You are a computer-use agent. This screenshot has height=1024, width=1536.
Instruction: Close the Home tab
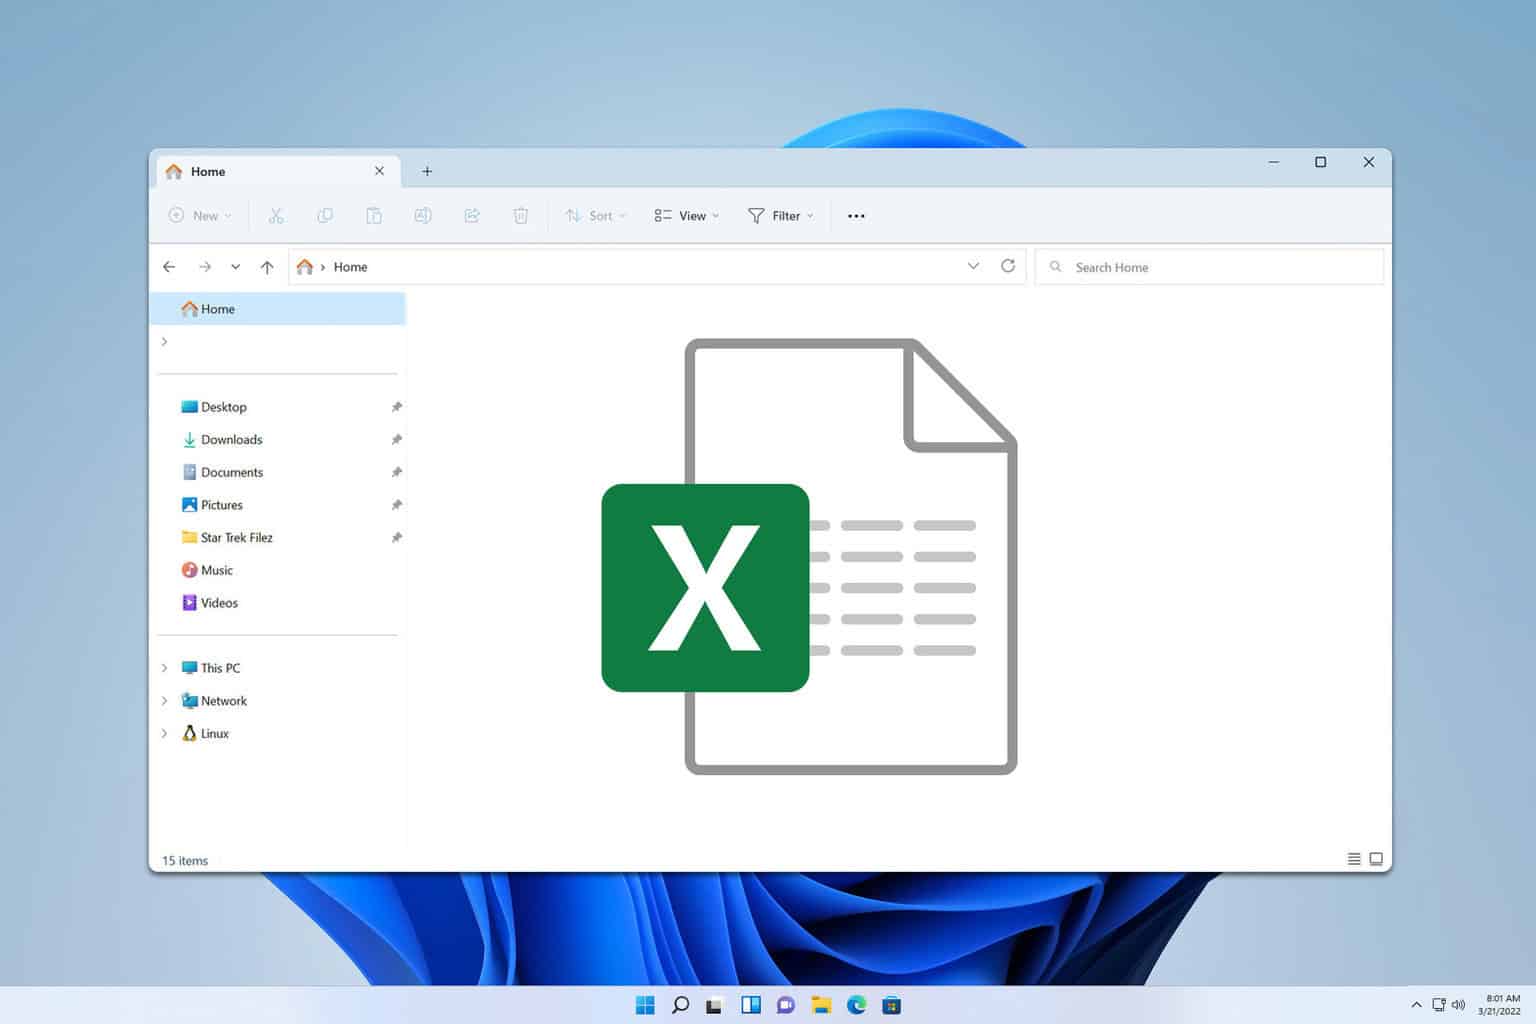pyautogui.click(x=379, y=171)
